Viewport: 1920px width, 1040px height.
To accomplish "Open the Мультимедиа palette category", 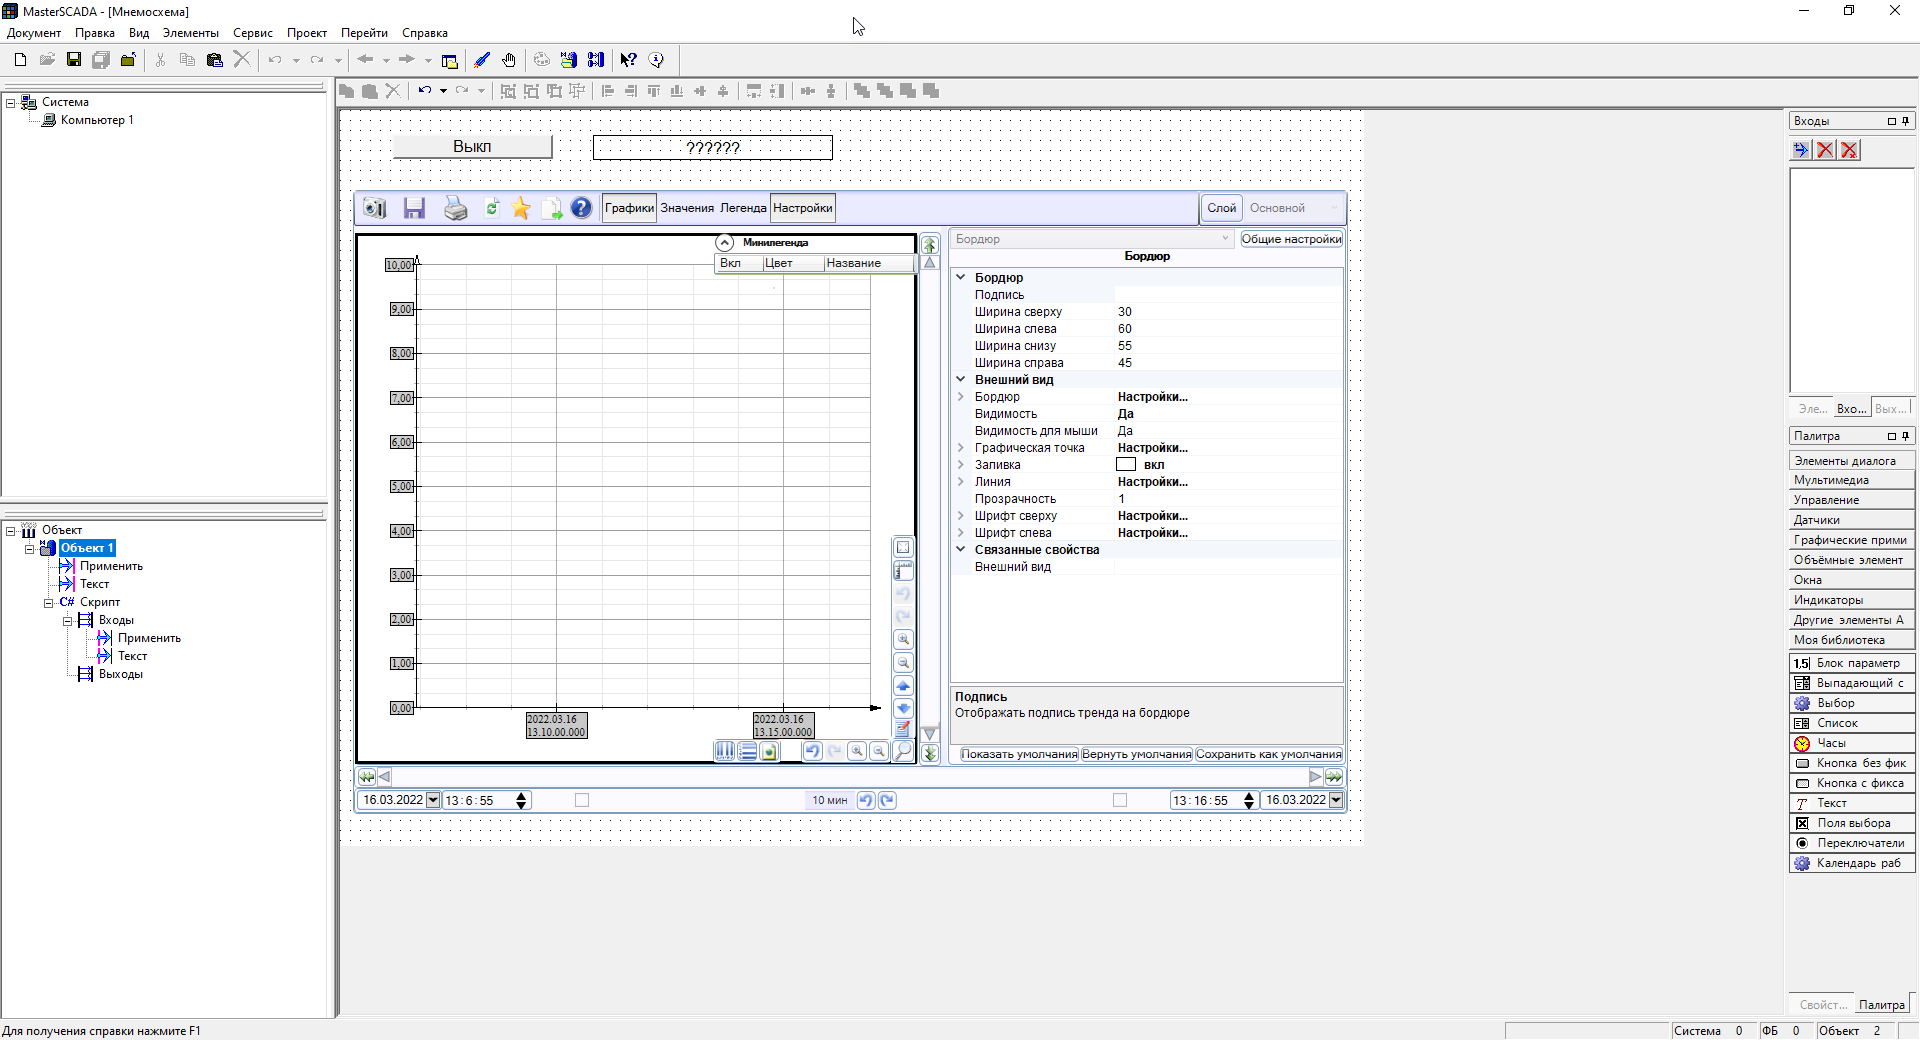I will click(x=1851, y=480).
